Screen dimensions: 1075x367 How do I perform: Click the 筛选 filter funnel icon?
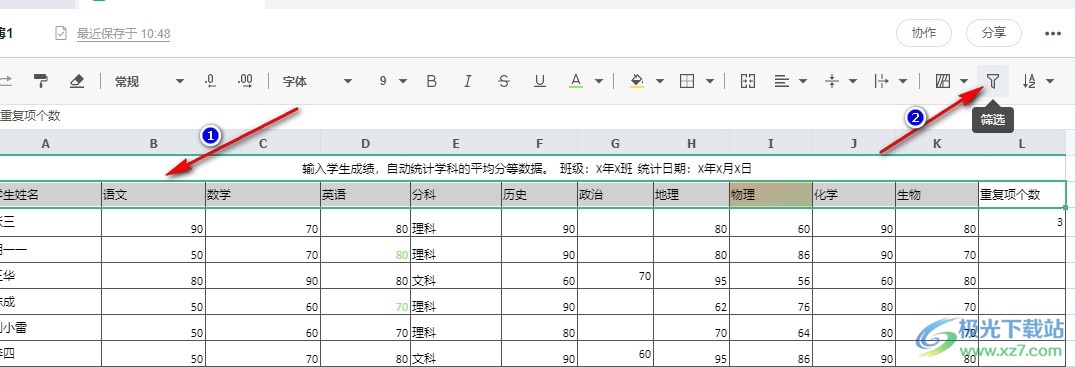click(x=993, y=82)
